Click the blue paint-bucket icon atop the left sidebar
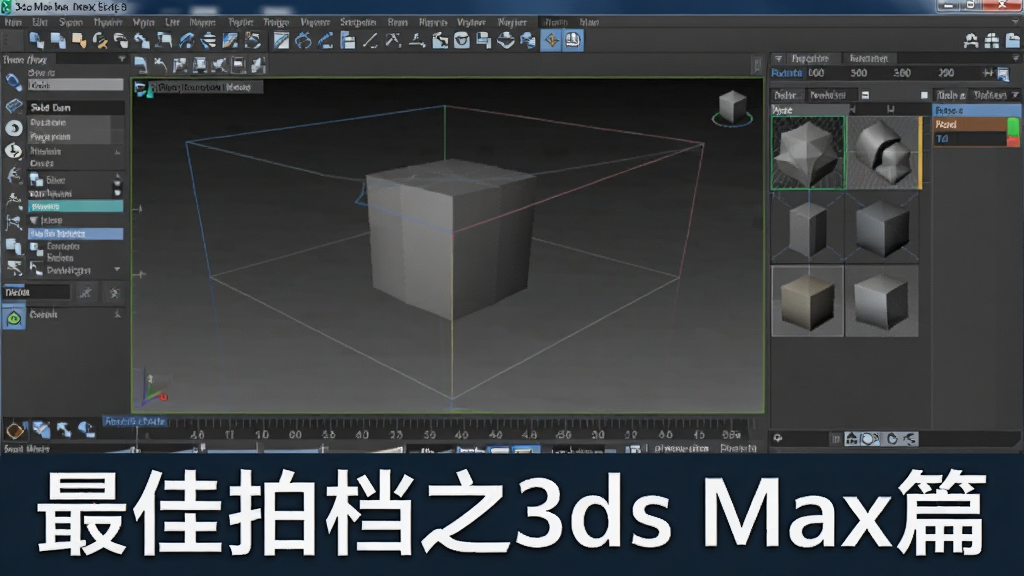 [x=13, y=82]
